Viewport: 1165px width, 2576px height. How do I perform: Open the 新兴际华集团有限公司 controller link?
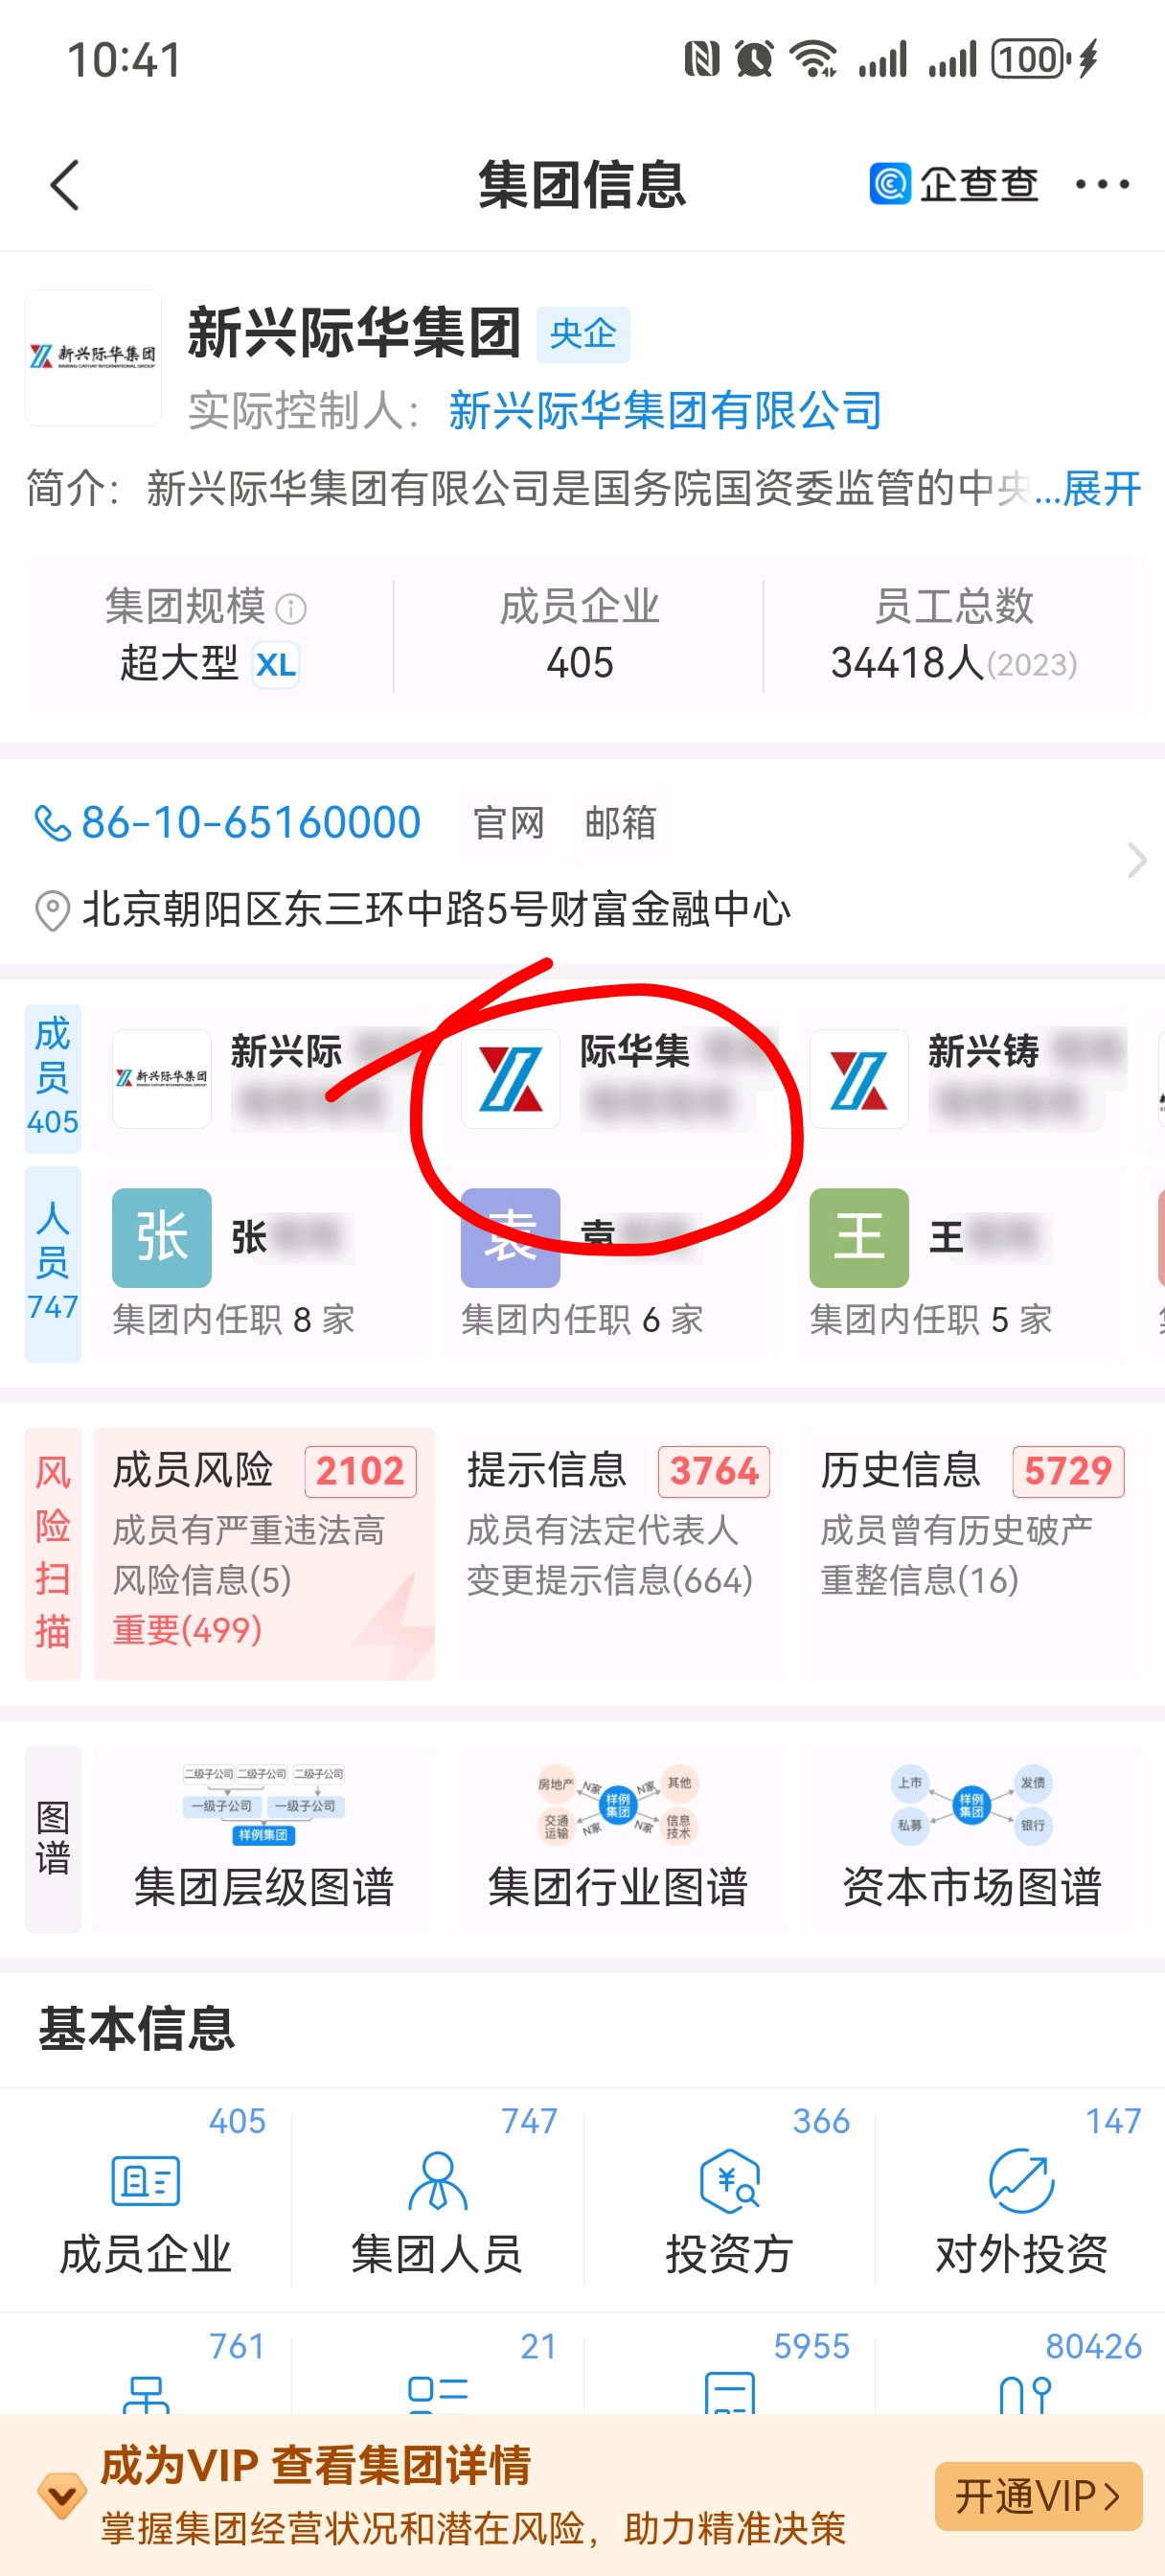pos(665,410)
